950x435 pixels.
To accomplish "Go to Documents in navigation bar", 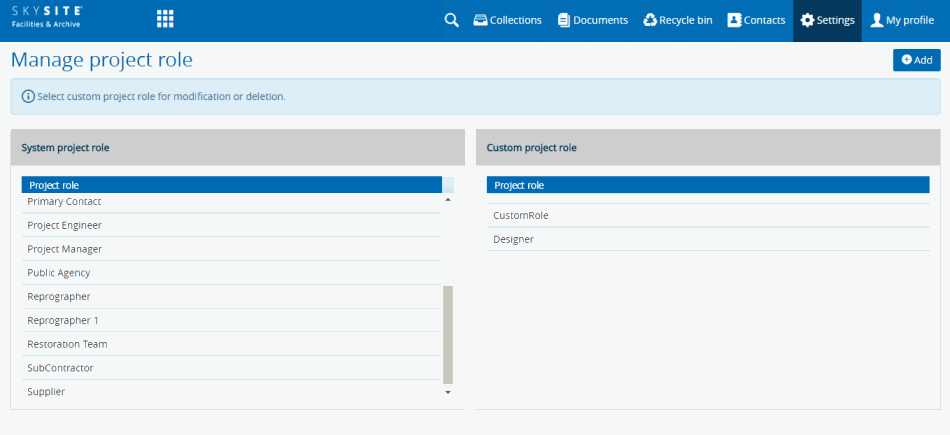I will coord(593,20).
